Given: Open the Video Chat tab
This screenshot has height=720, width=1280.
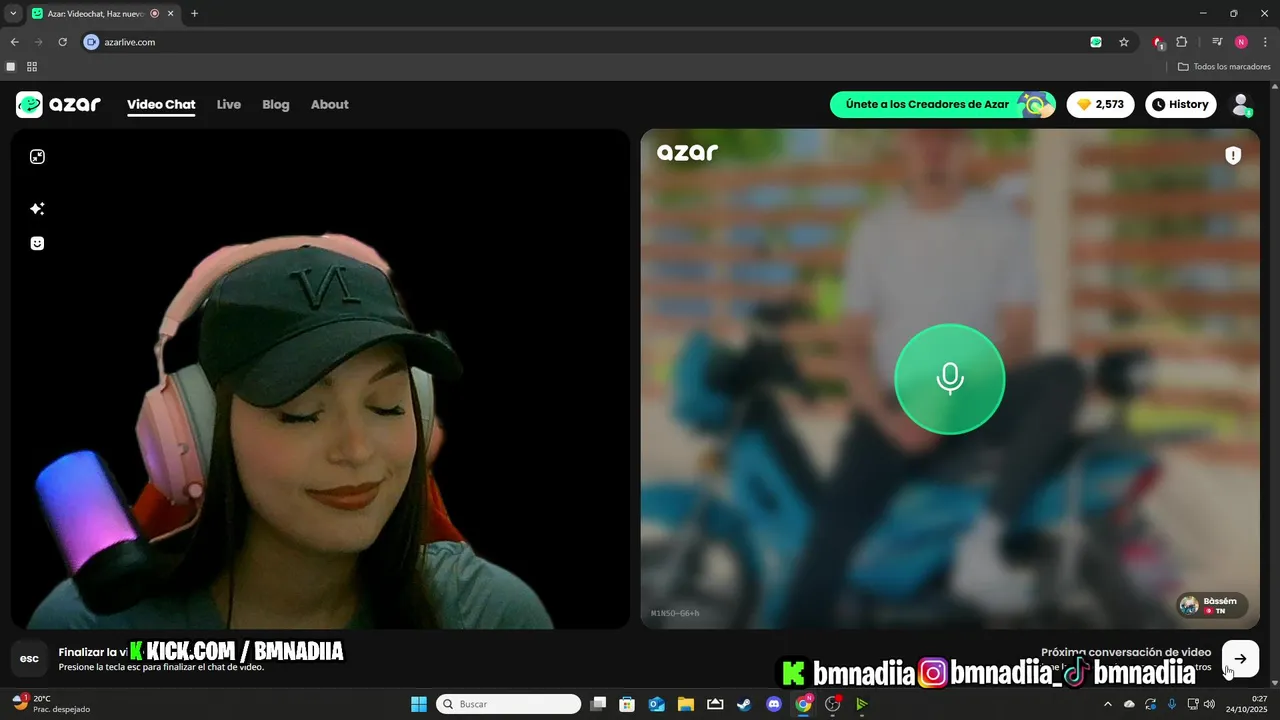Looking at the screenshot, I should click(x=161, y=104).
